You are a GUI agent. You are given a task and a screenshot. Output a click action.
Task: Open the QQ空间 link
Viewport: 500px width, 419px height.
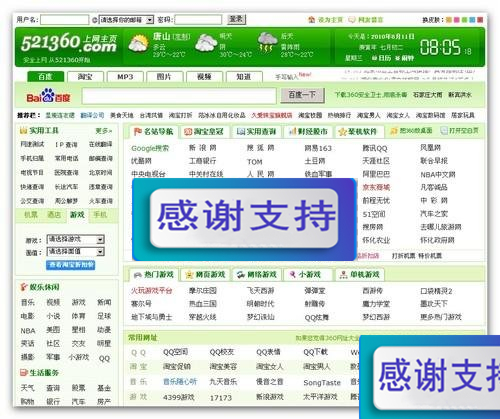click(x=175, y=352)
